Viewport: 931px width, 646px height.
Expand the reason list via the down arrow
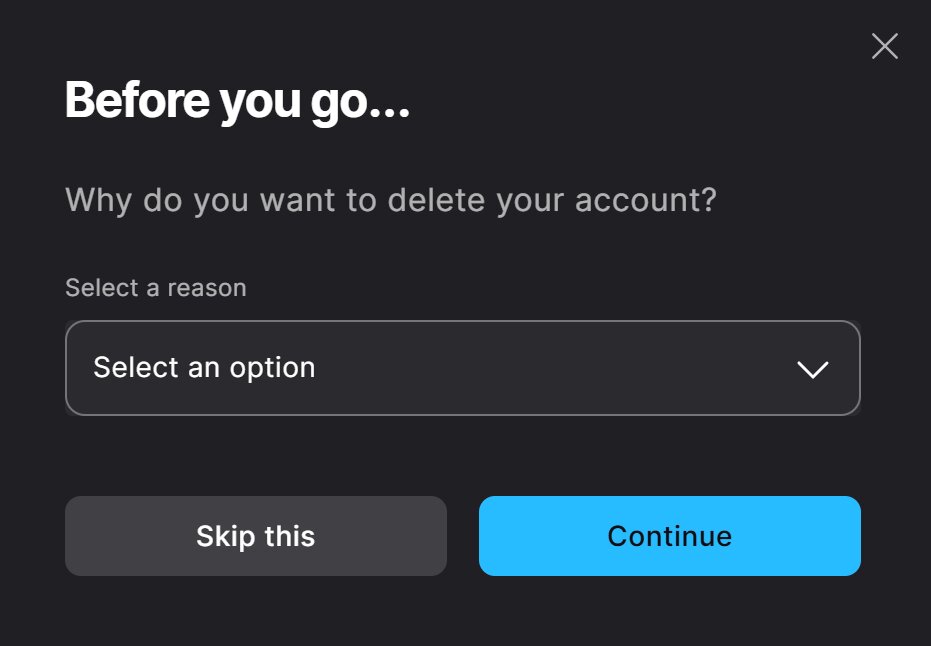(812, 369)
